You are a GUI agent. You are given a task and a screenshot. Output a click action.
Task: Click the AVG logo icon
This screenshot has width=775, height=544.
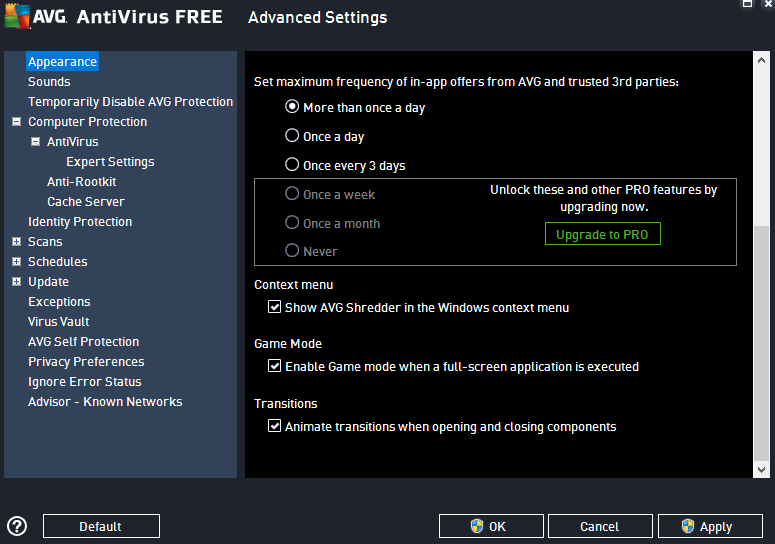click(17, 16)
